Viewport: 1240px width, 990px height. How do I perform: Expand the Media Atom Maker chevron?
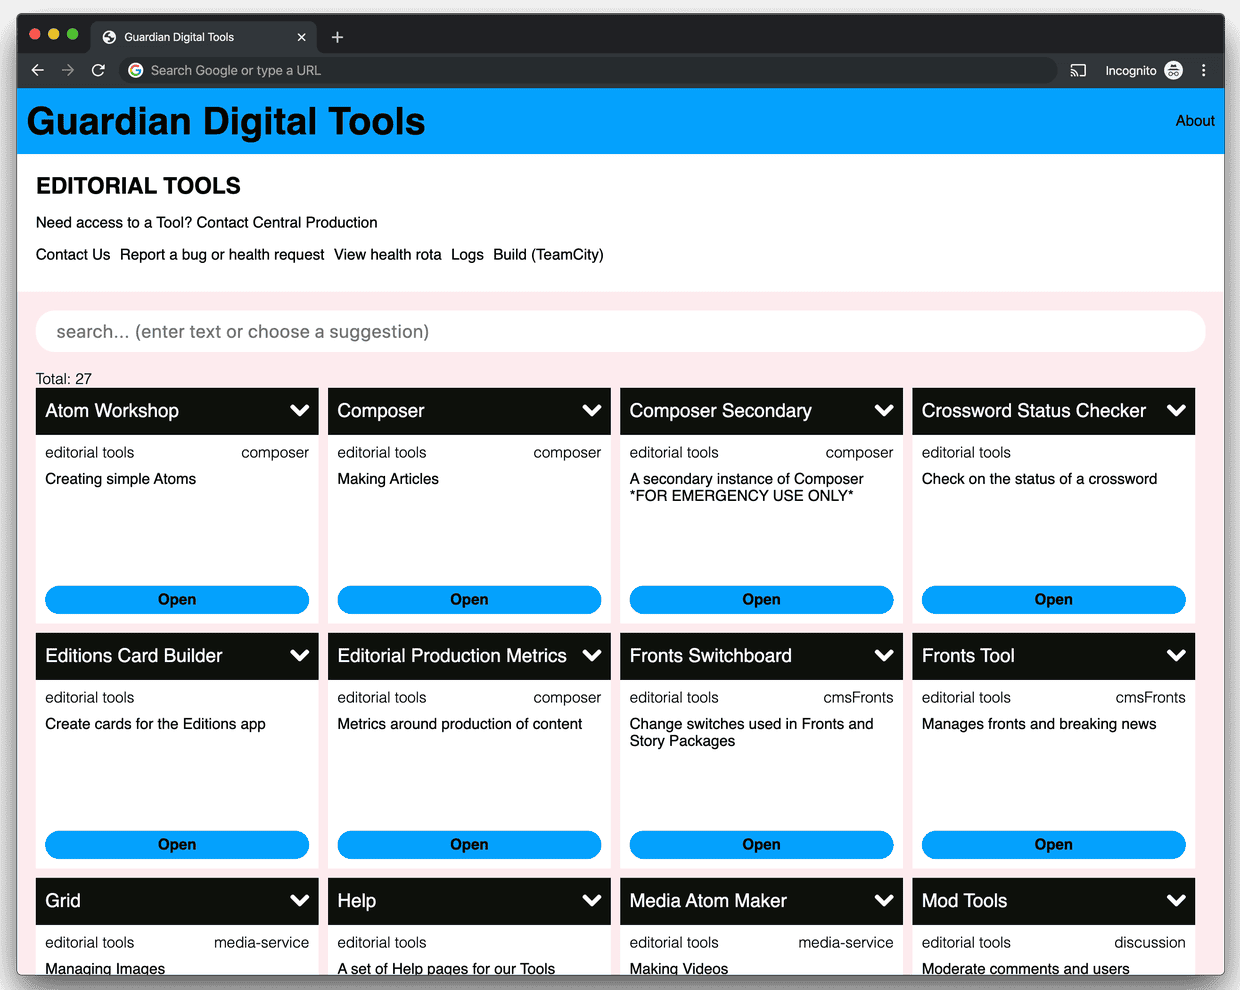point(883,901)
